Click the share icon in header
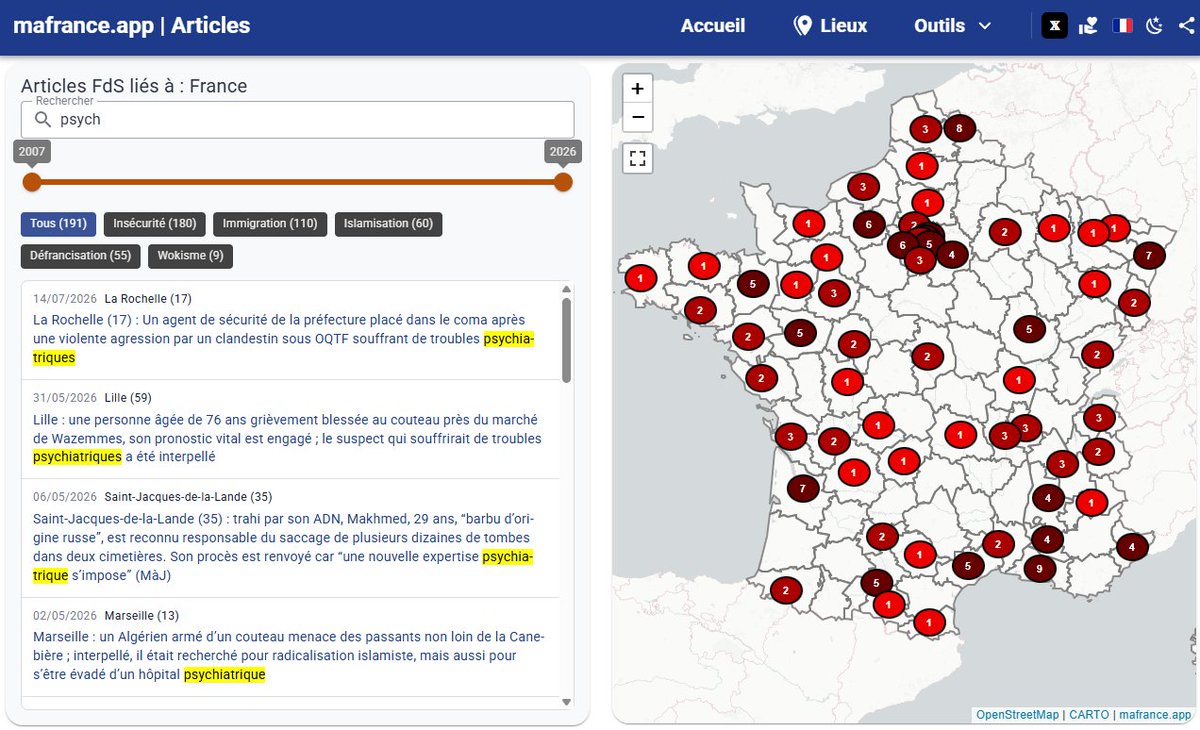Viewport: 1200px width, 730px height. [x=1186, y=26]
